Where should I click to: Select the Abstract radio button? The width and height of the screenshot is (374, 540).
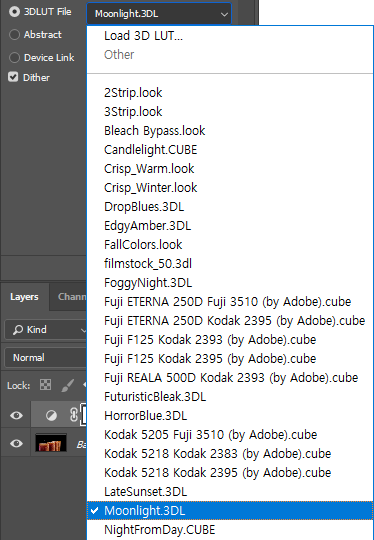[14, 34]
